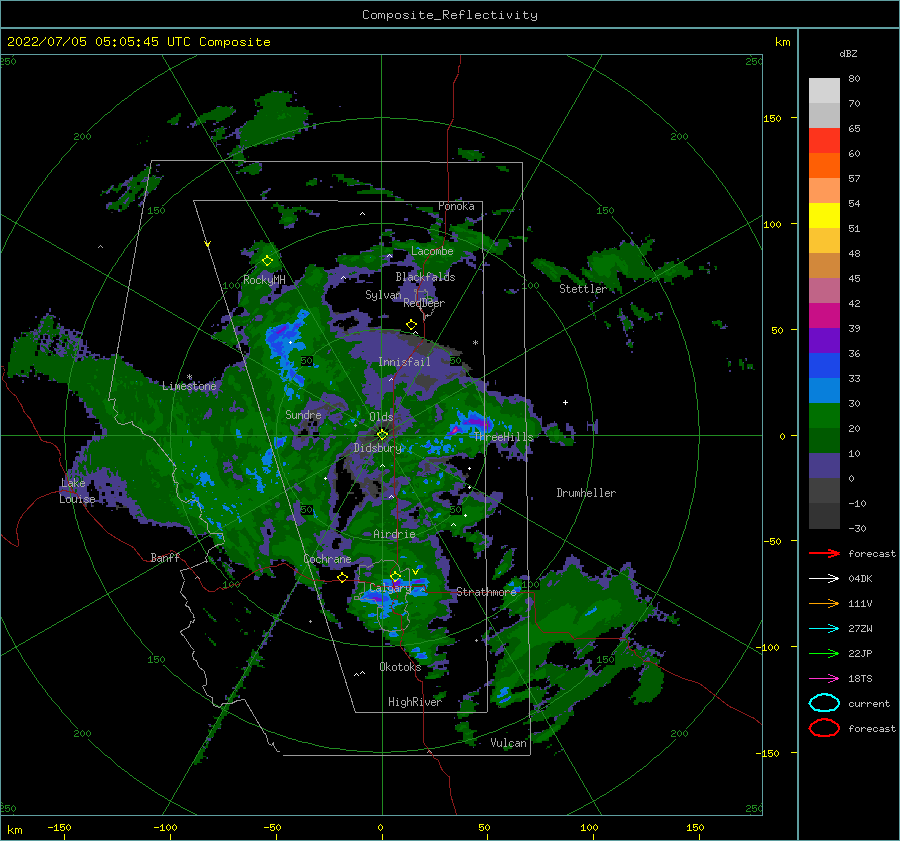
Task: Click the Drumheller town label
Action: (x=586, y=493)
